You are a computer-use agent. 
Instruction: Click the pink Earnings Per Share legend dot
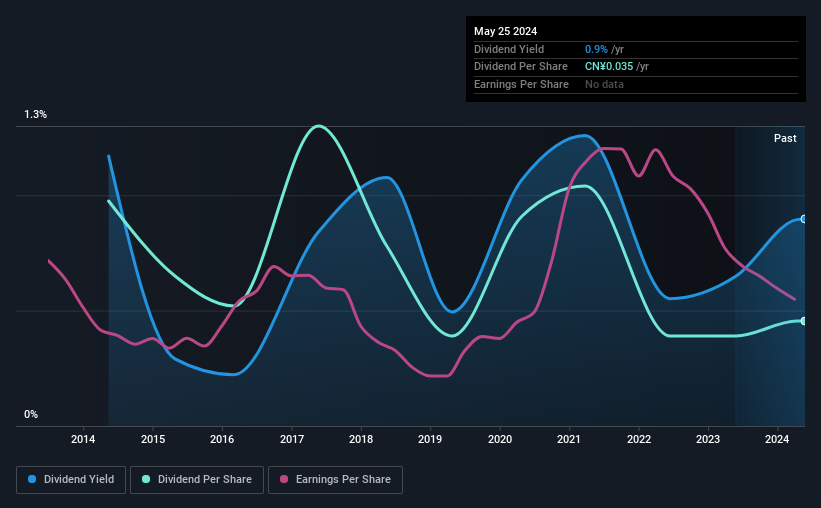pyautogui.click(x=284, y=479)
